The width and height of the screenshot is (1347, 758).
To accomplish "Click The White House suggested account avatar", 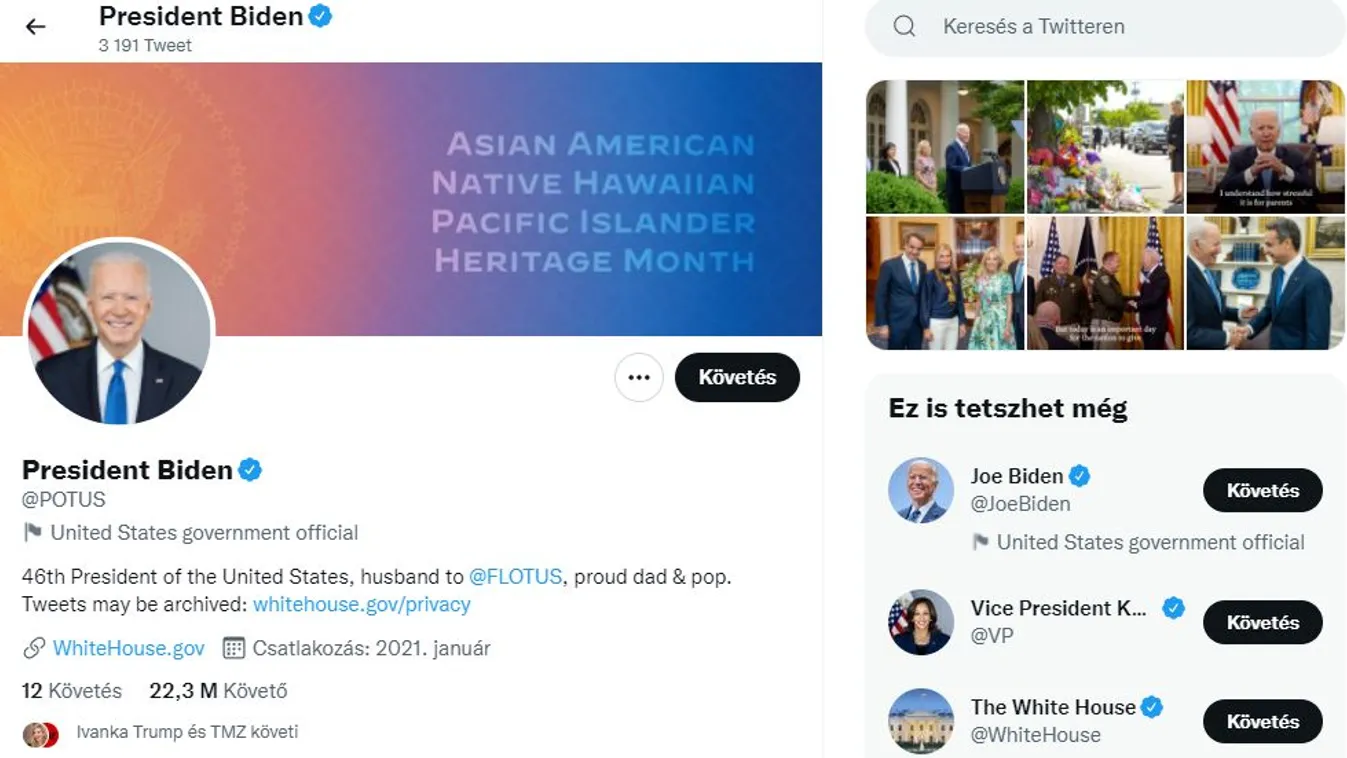I will tap(920, 720).
